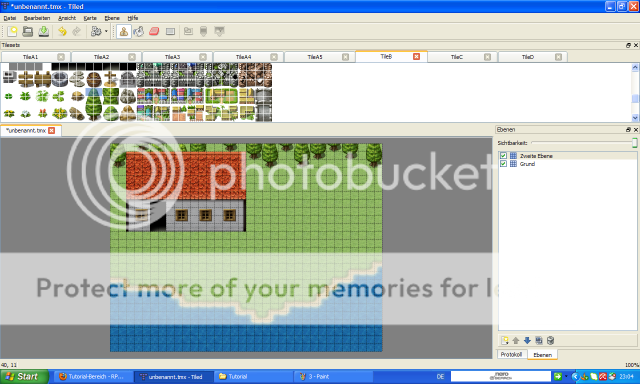Switch to the TileA2 tileset tab
640x384 pixels.
101,57
